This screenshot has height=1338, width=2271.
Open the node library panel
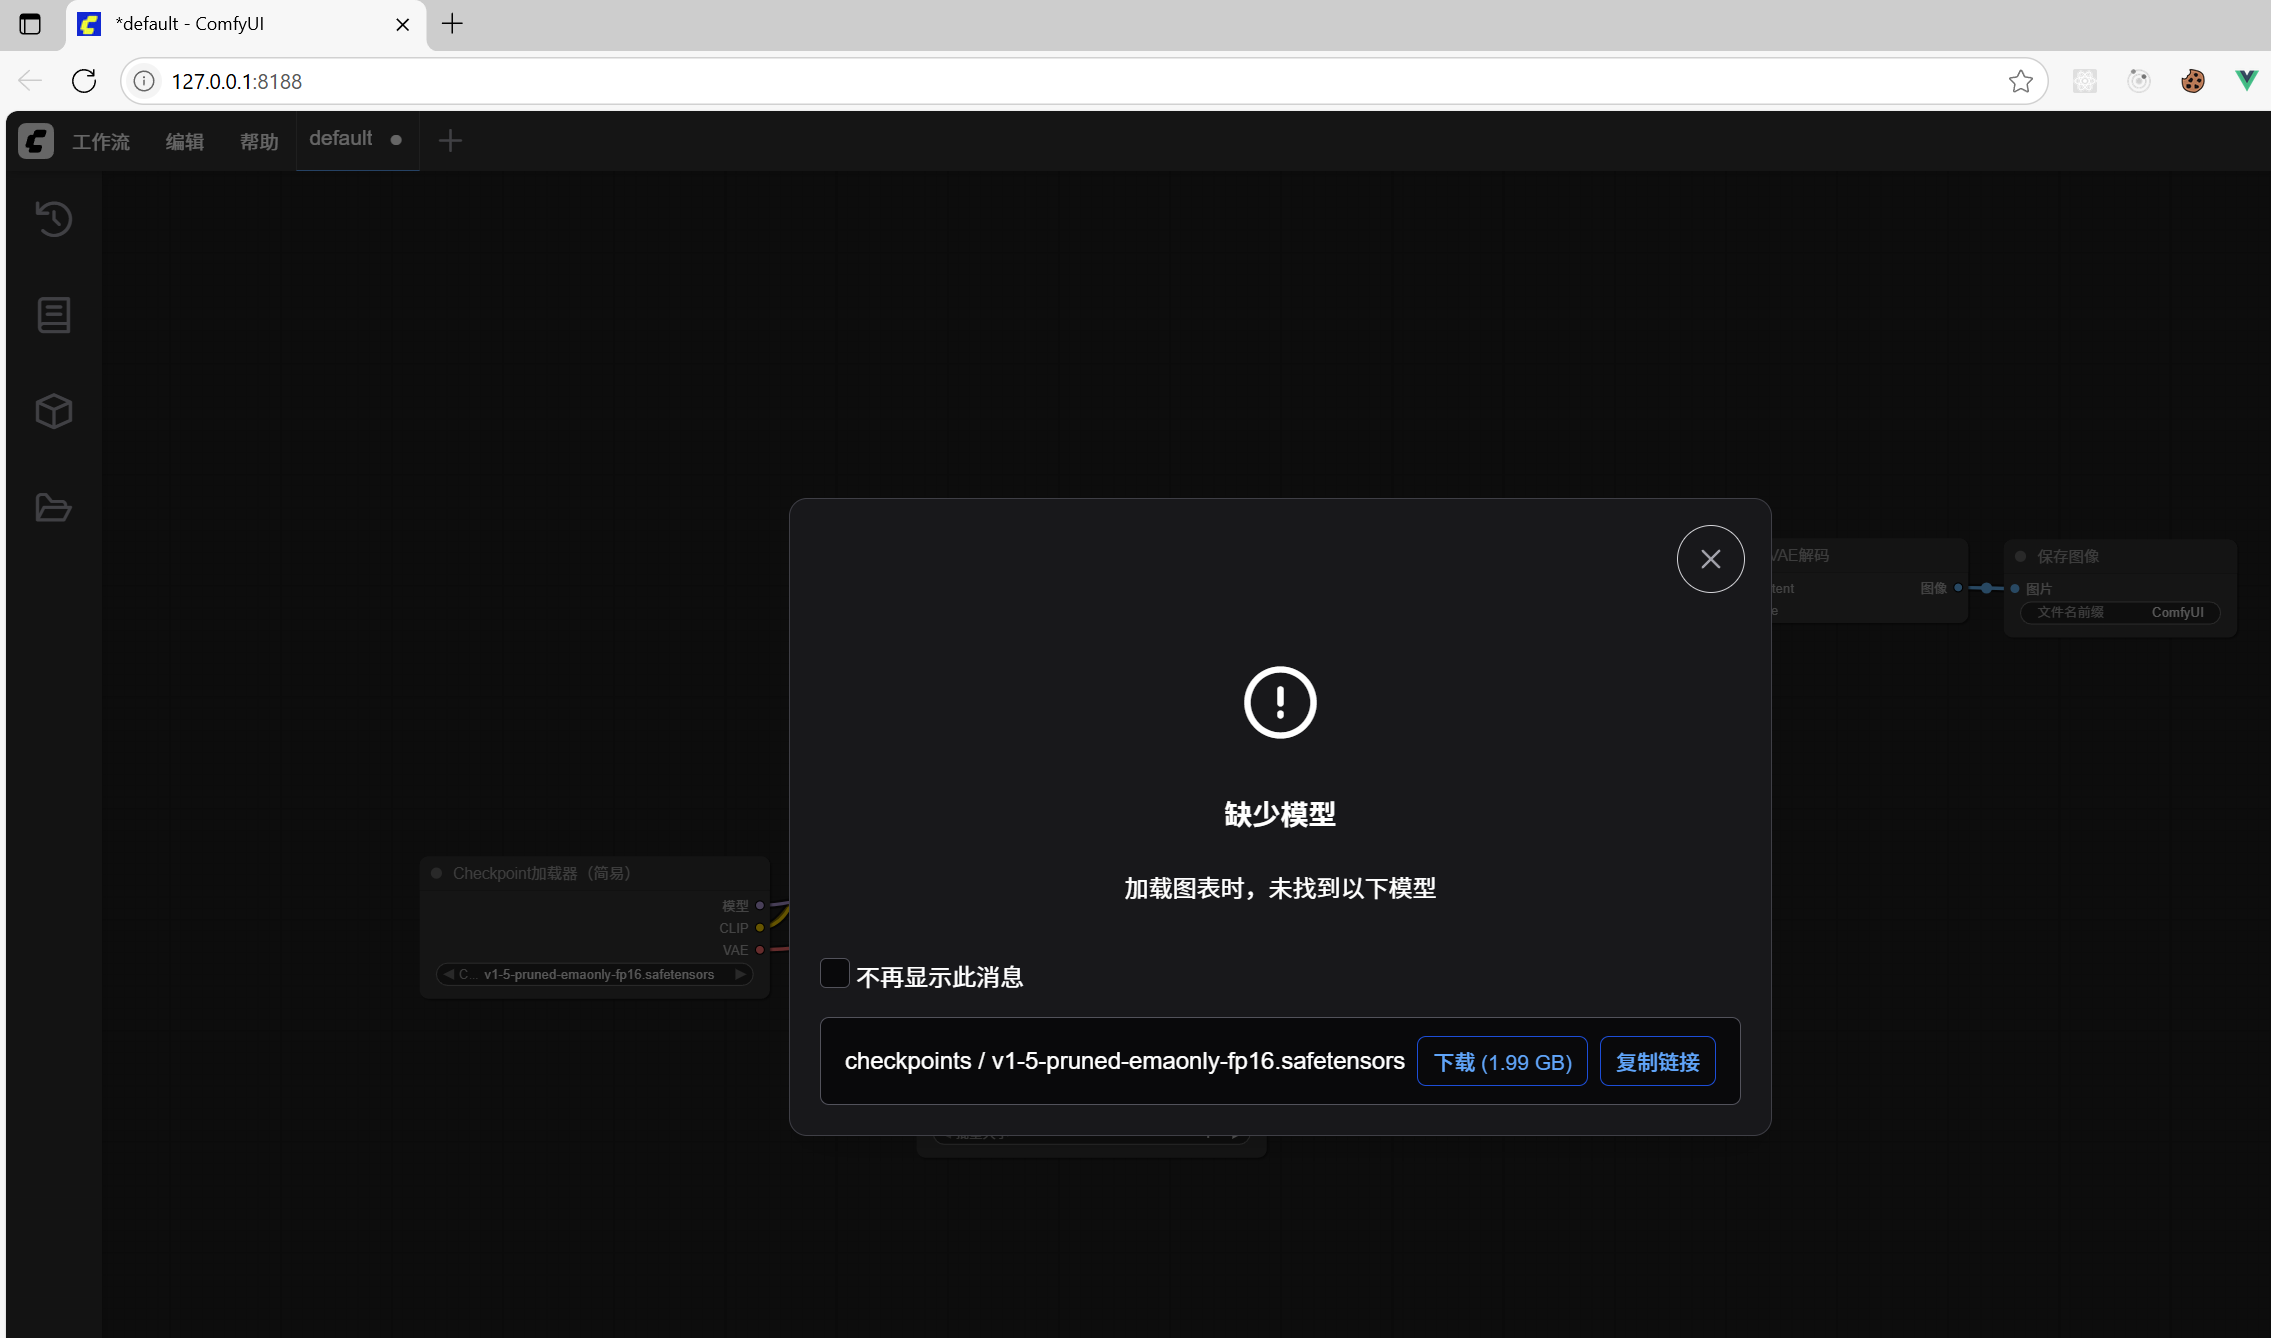(x=52, y=315)
